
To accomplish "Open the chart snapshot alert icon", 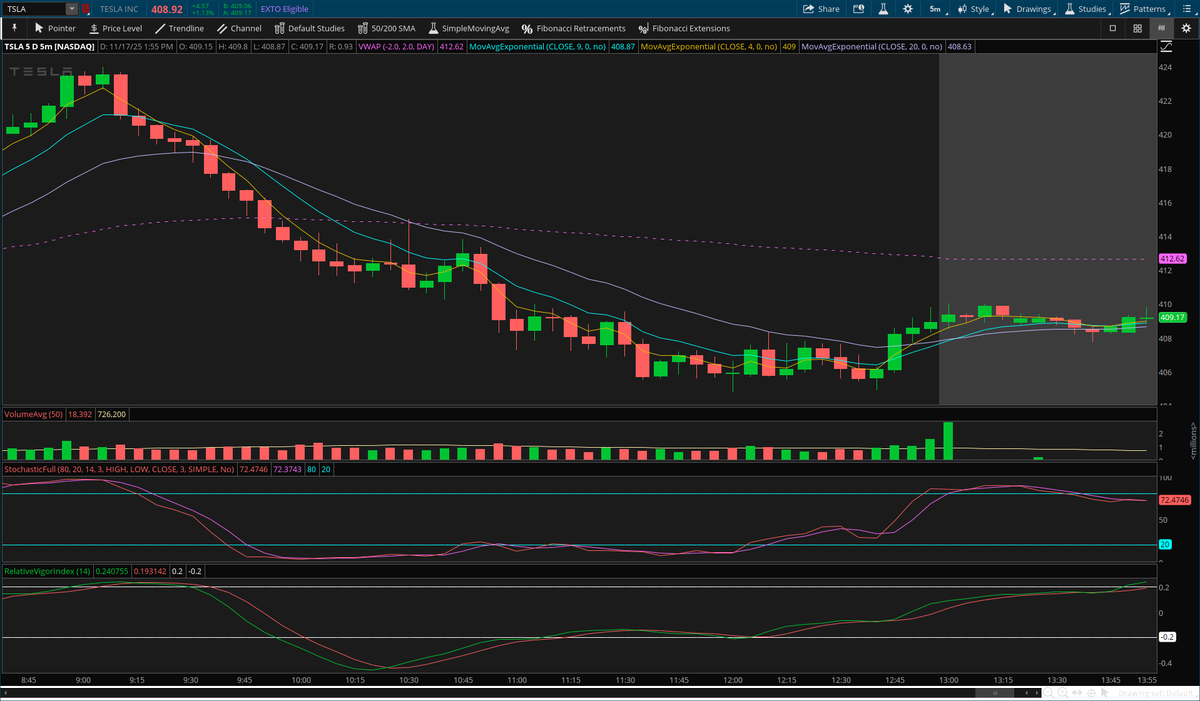I will pos(858,8).
